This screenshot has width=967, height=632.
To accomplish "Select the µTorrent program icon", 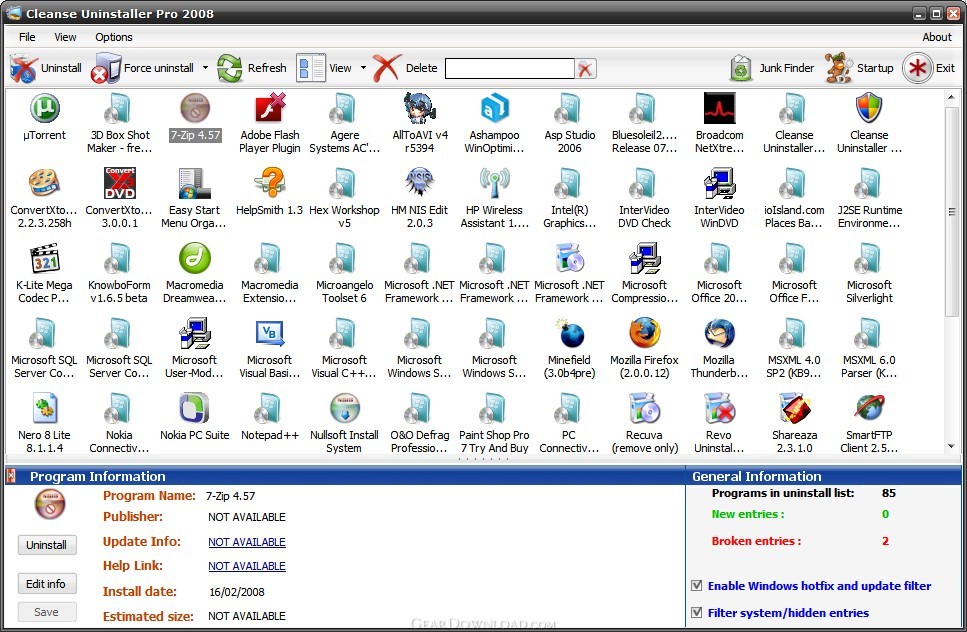I will tap(44, 109).
